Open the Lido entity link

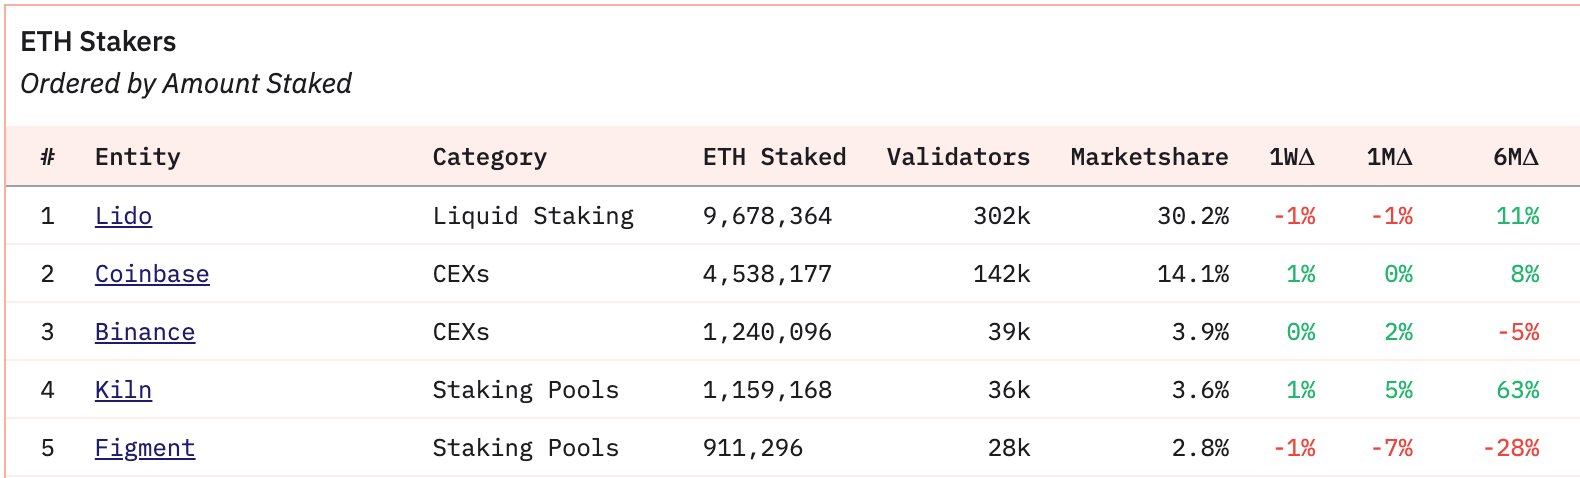[123, 216]
